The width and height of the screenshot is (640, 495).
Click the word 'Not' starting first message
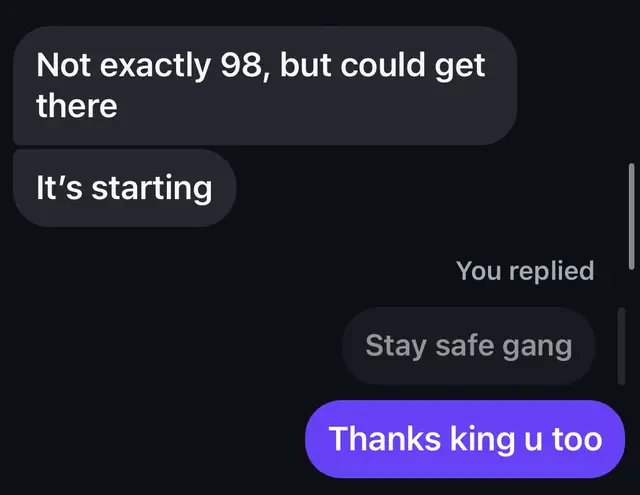[x=63, y=65]
